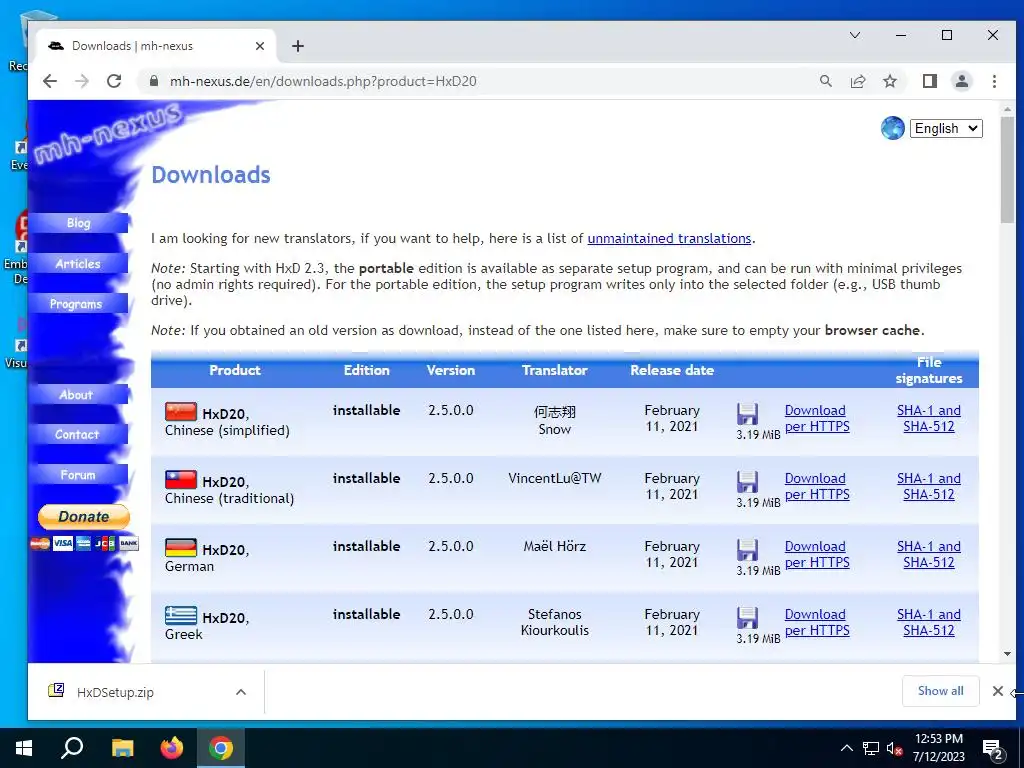Image resolution: width=1024 pixels, height=768 pixels.
Task: Open the Chrome profile avatar
Action: tap(961, 81)
